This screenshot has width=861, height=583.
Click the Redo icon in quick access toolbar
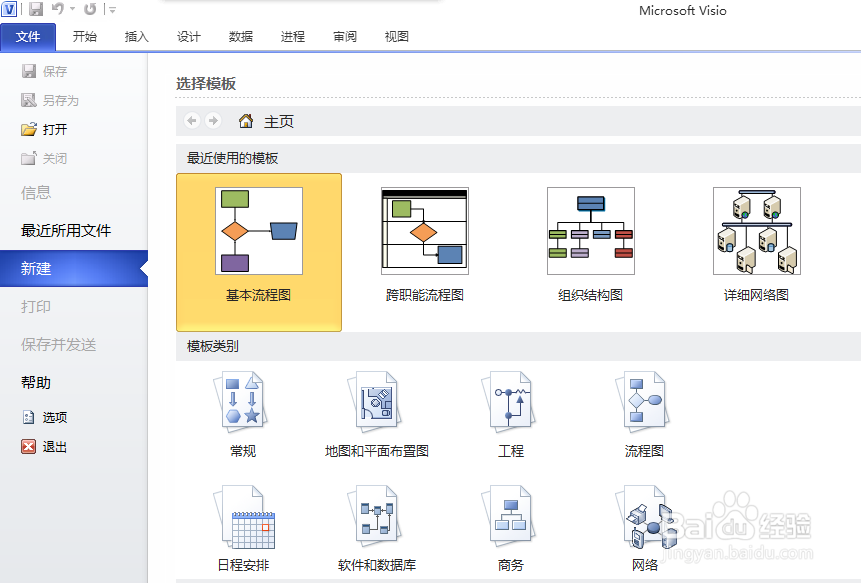point(90,9)
